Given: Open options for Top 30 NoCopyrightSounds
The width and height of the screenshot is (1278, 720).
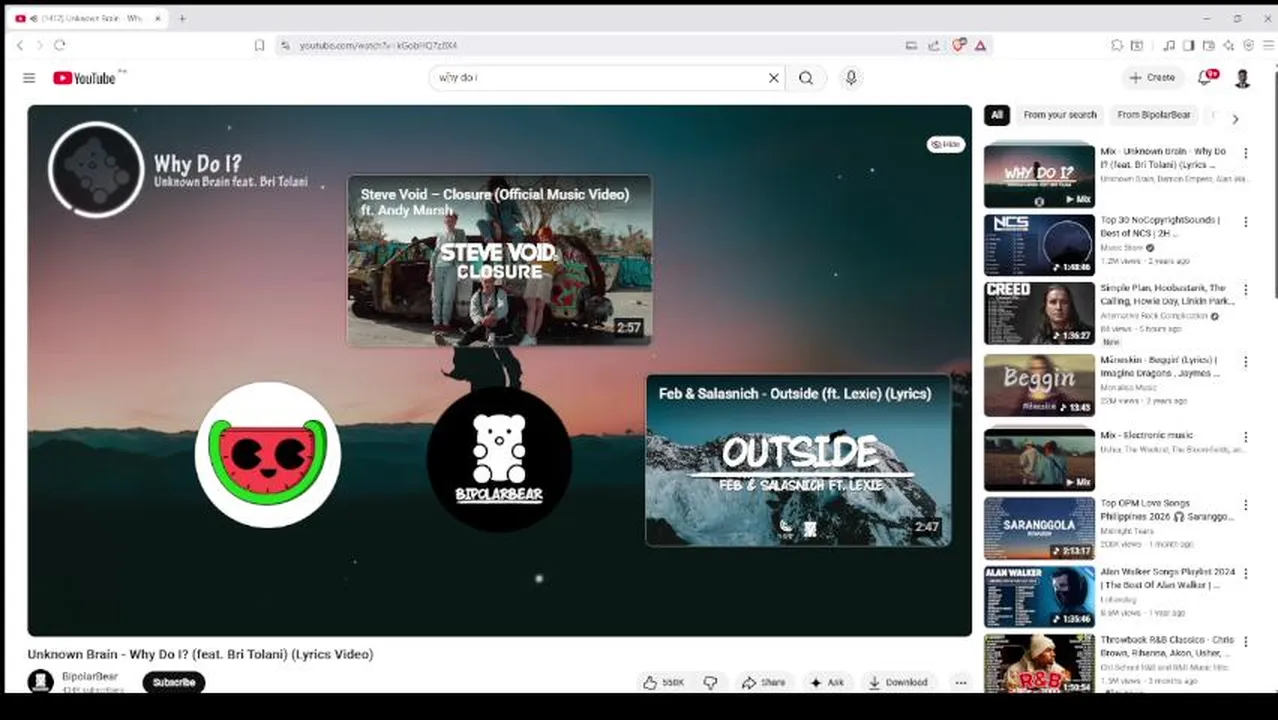Looking at the screenshot, I should [1245, 222].
